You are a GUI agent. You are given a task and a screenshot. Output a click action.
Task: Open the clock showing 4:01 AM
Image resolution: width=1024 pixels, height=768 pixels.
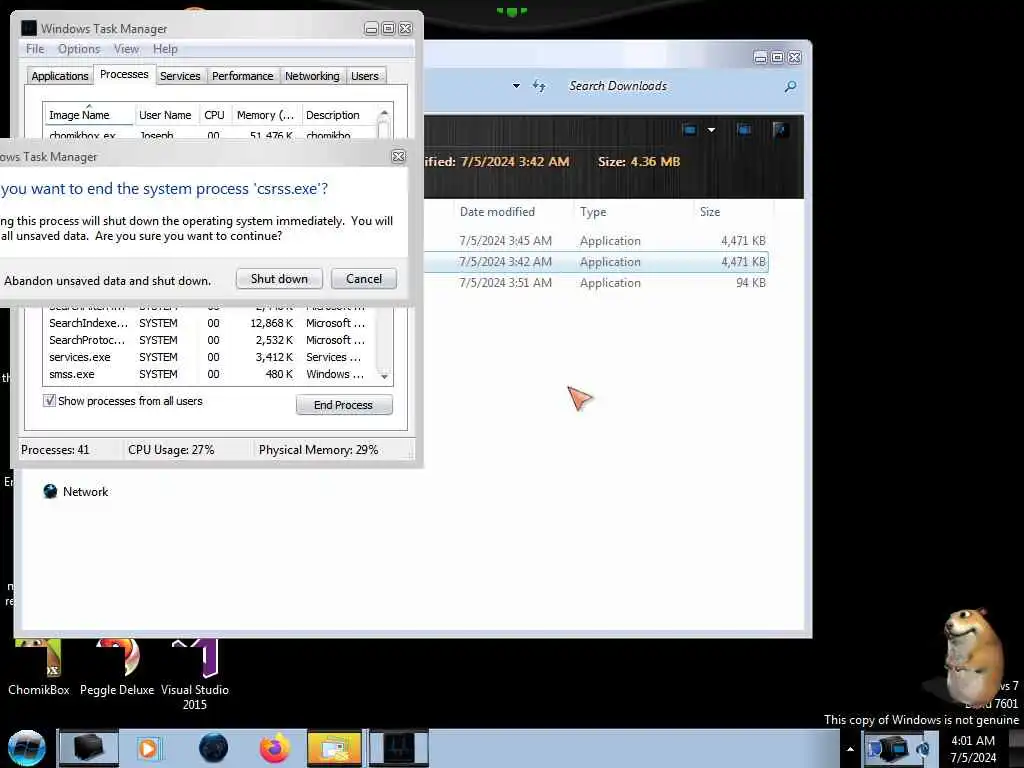(x=973, y=749)
